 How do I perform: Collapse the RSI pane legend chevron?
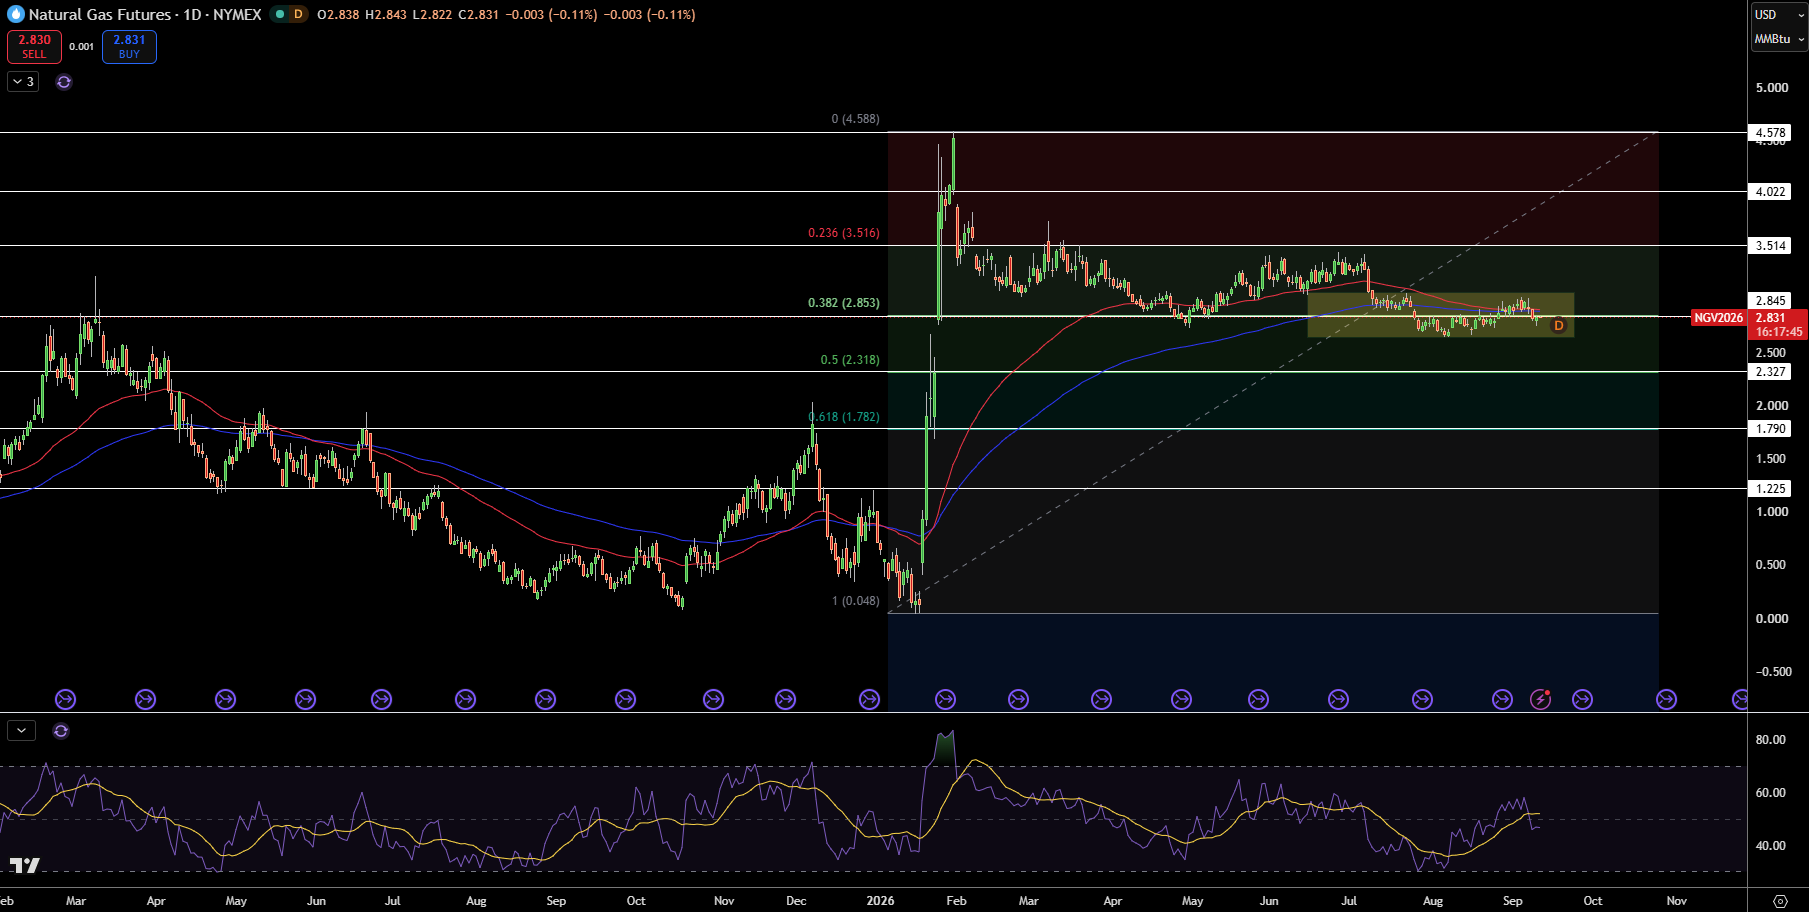pyautogui.click(x=21, y=731)
